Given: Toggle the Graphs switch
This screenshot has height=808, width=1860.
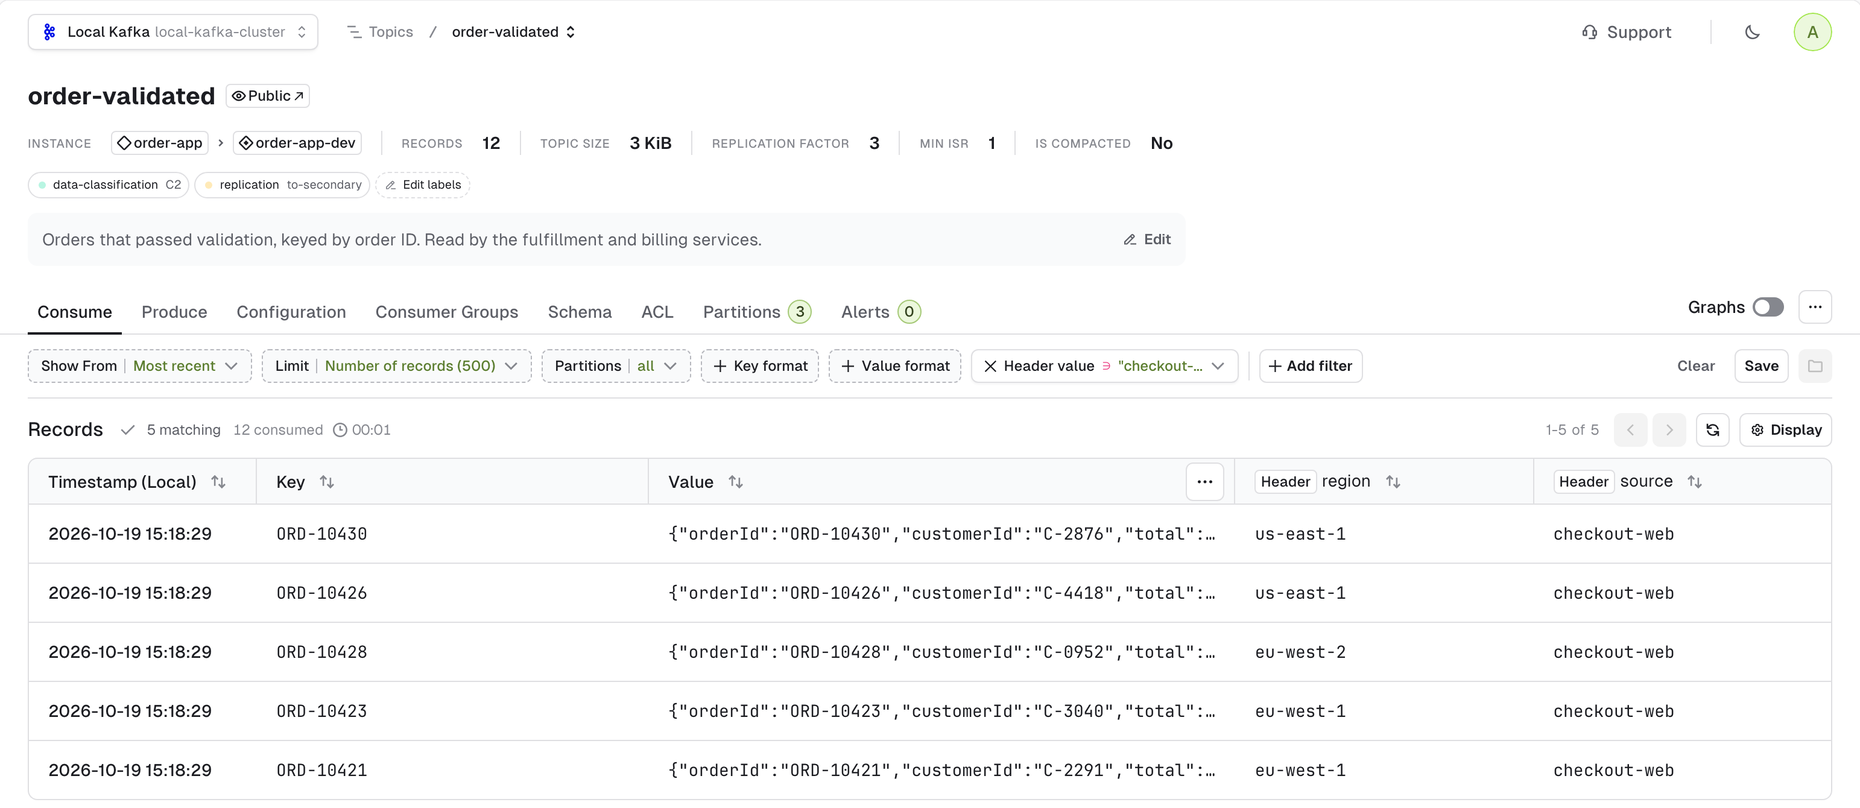Looking at the screenshot, I should [1768, 307].
